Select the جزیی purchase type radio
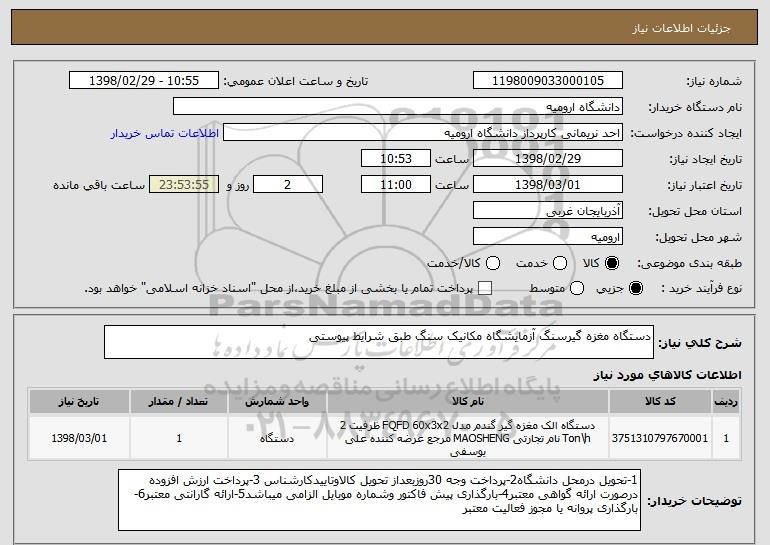Viewport: 770px width, 545px height. point(635,288)
